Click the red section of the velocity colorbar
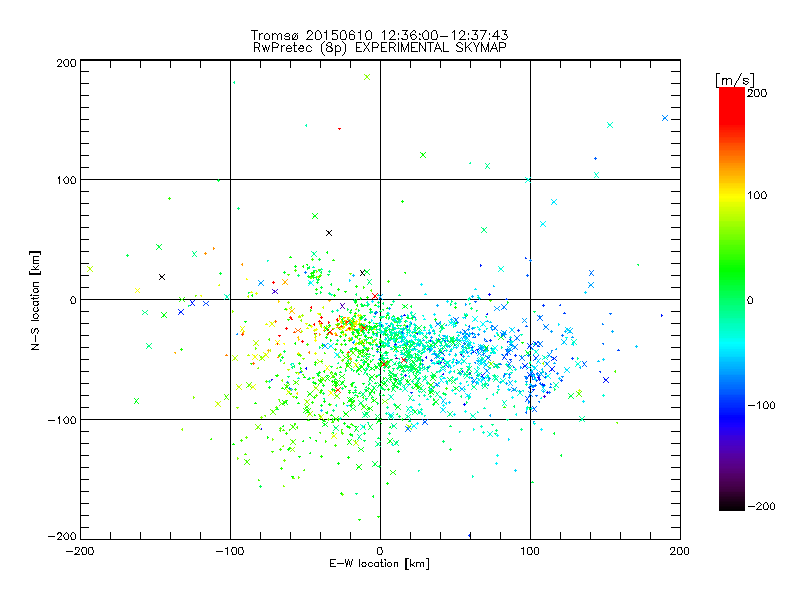The height and width of the screenshot is (600, 800). click(732, 105)
